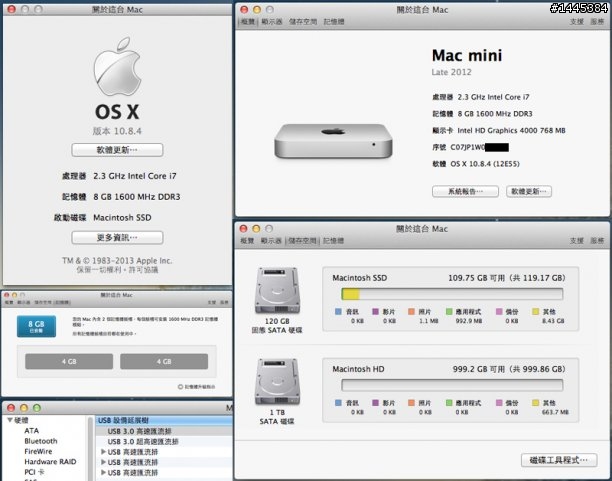612x481 pixels.
Task: Switch to 顯示器 tab in the Mac mini window
Action: [x=271, y=21]
